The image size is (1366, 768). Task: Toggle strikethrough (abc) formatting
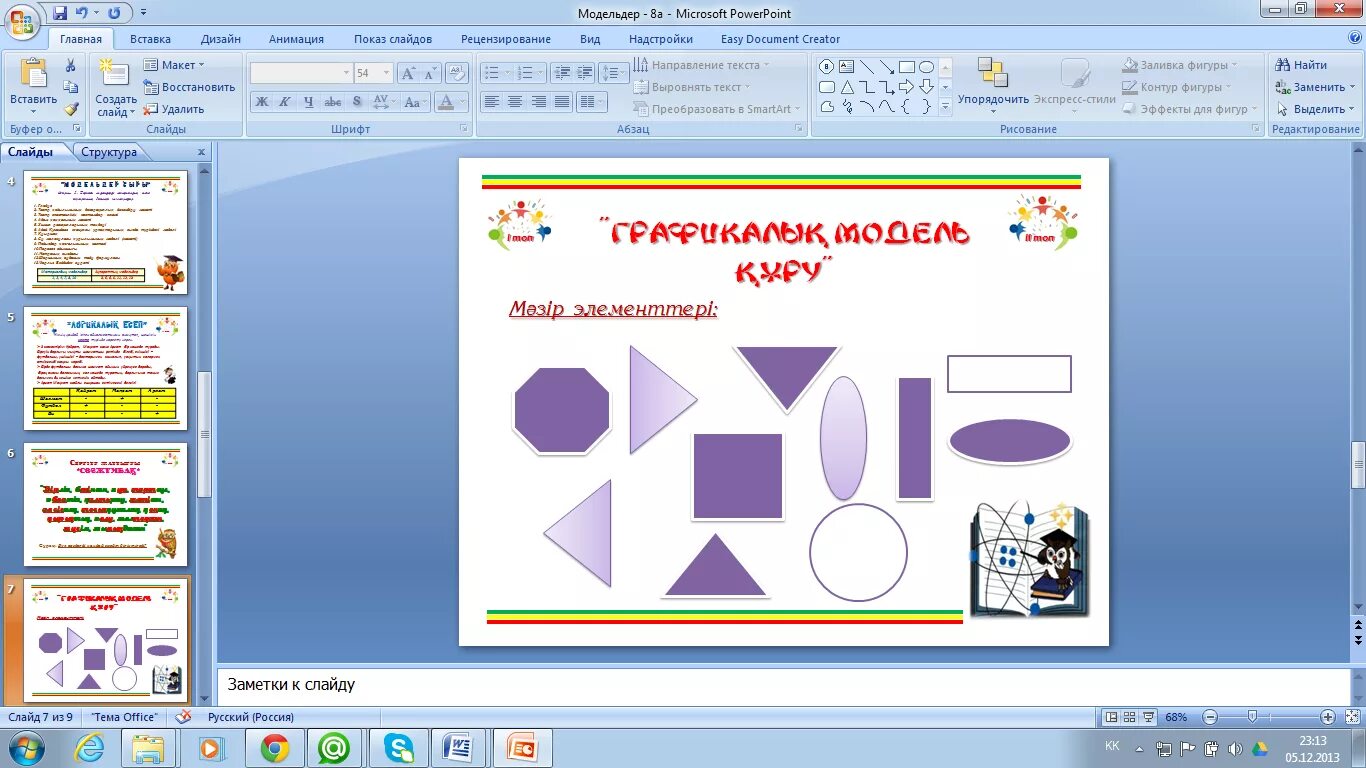click(333, 102)
